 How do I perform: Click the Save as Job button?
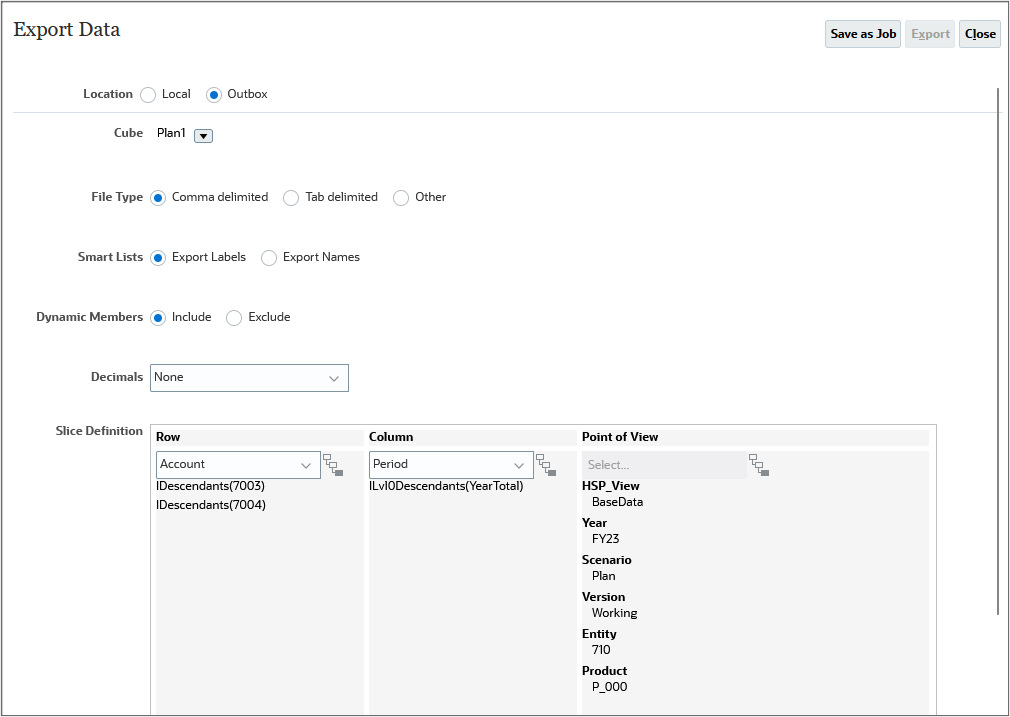tap(862, 33)
